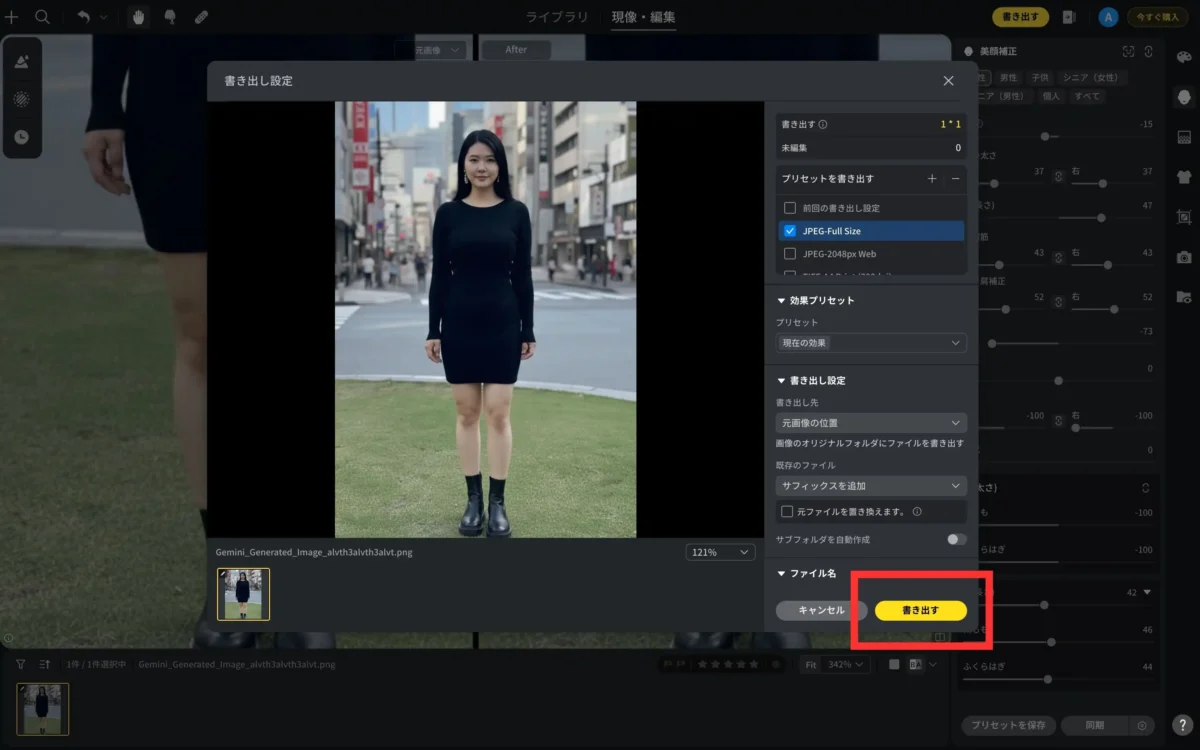This screenshot has height=750, width=1200.
Task: Open the T-shirt clothing panel icon
Action: pos(1184,177)
